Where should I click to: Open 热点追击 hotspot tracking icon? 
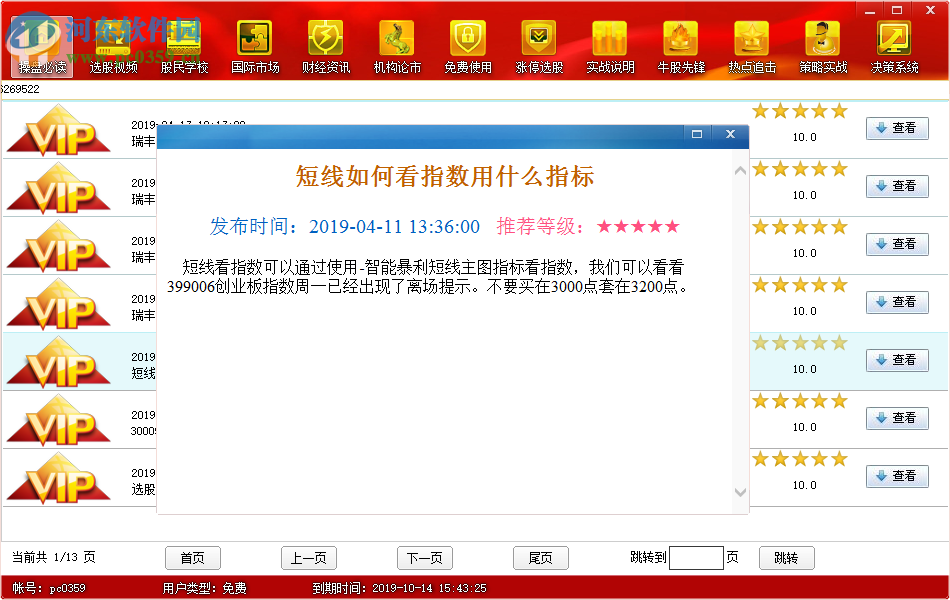tap(752, 42)
